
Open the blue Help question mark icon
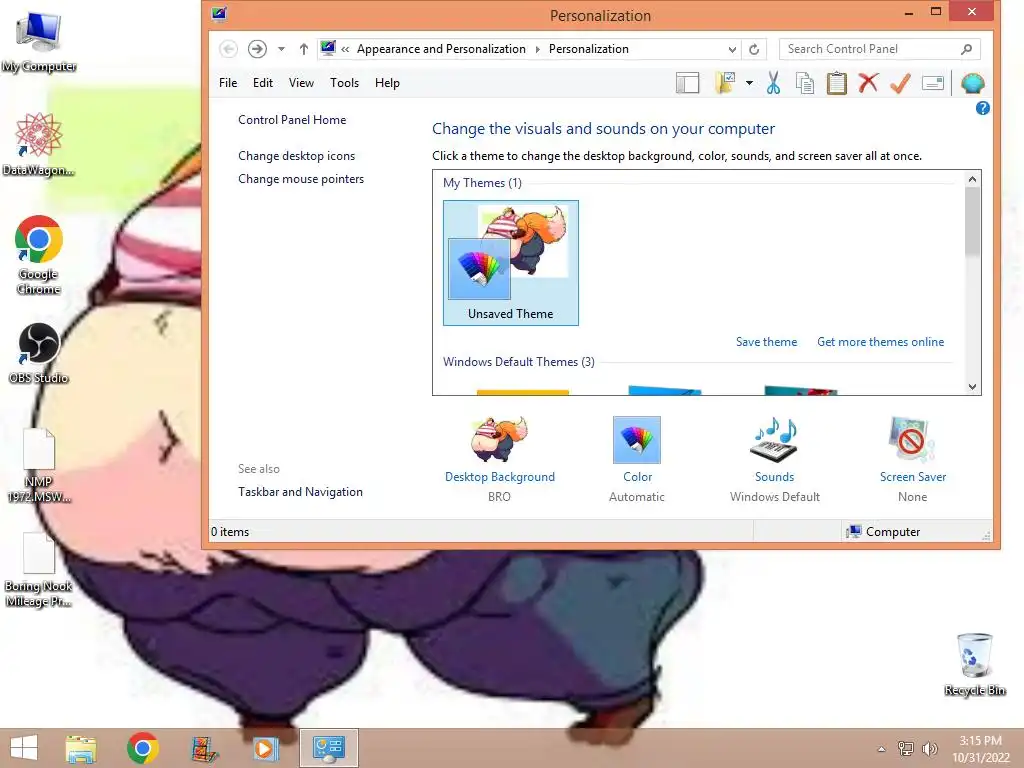click(982, 108)
